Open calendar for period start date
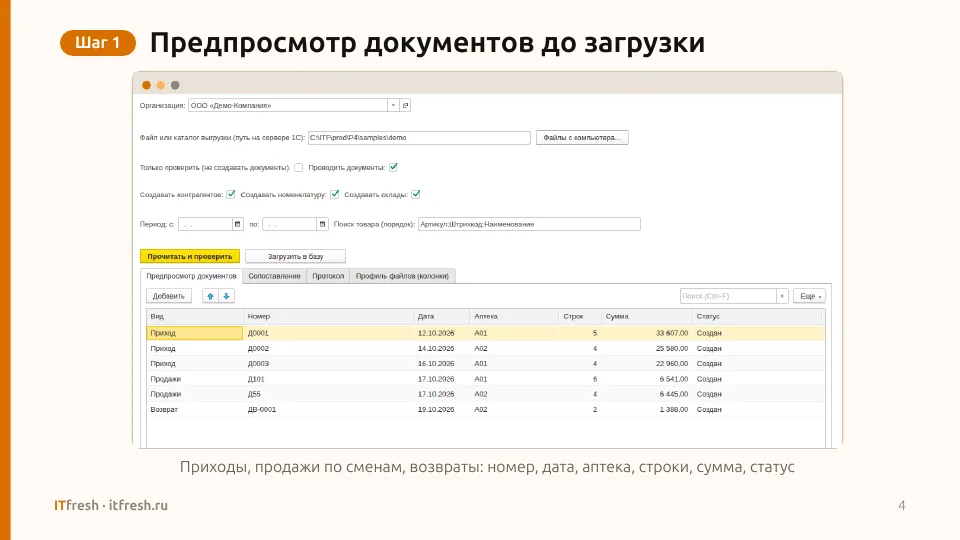Screen dimensions: 960x540 click(238, 224)
